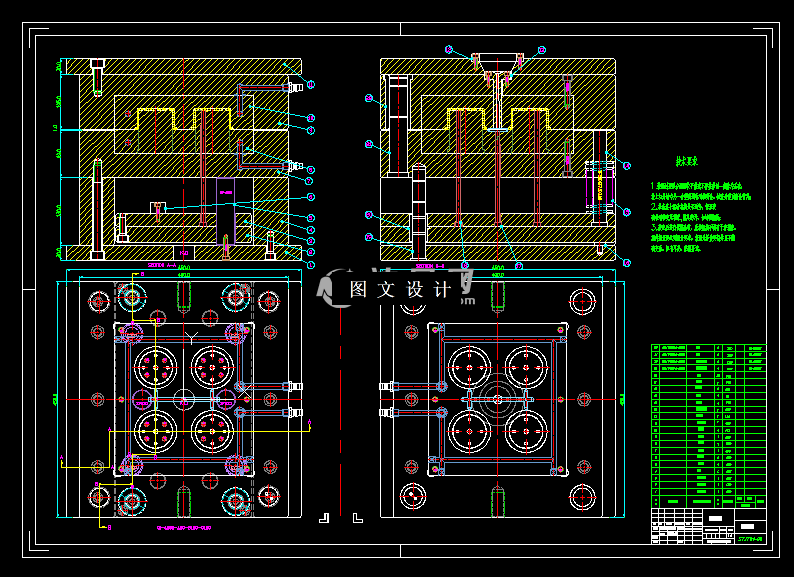Screen dimensions: 794x577
Task: Select part balloon 4 in section A-A
Action: 310,230
